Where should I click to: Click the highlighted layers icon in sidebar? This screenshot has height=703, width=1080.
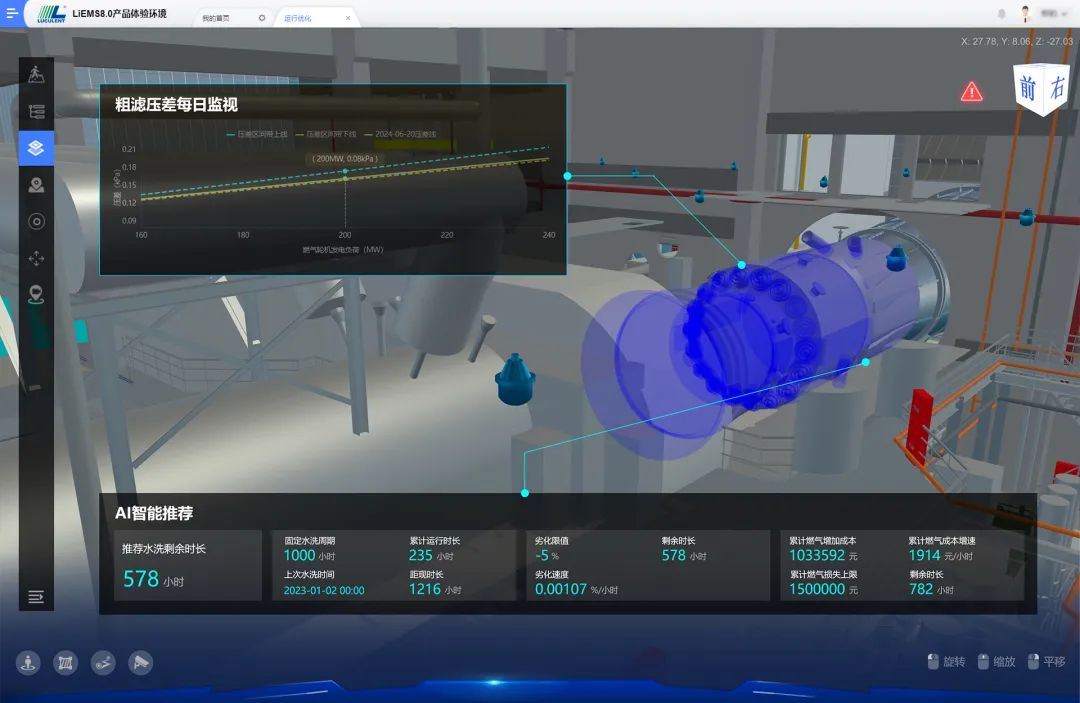(x=36, y=148)
